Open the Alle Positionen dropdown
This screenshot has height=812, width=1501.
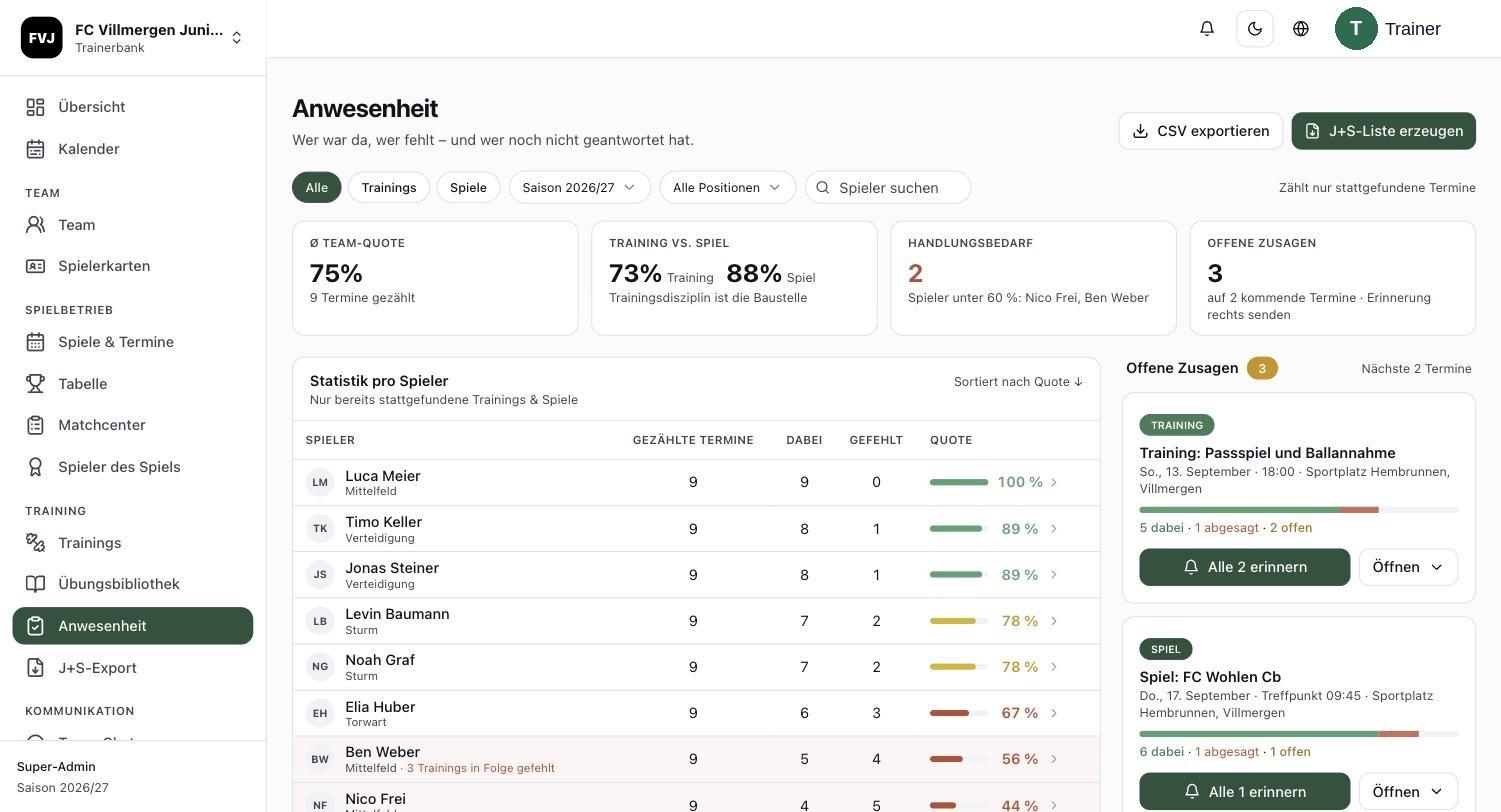pyautogui.click(x=728, y=188)
